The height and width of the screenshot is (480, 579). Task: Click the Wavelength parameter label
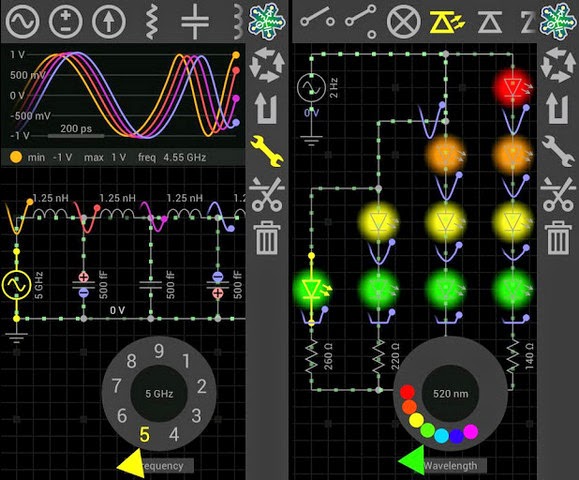tap(450, 466)
